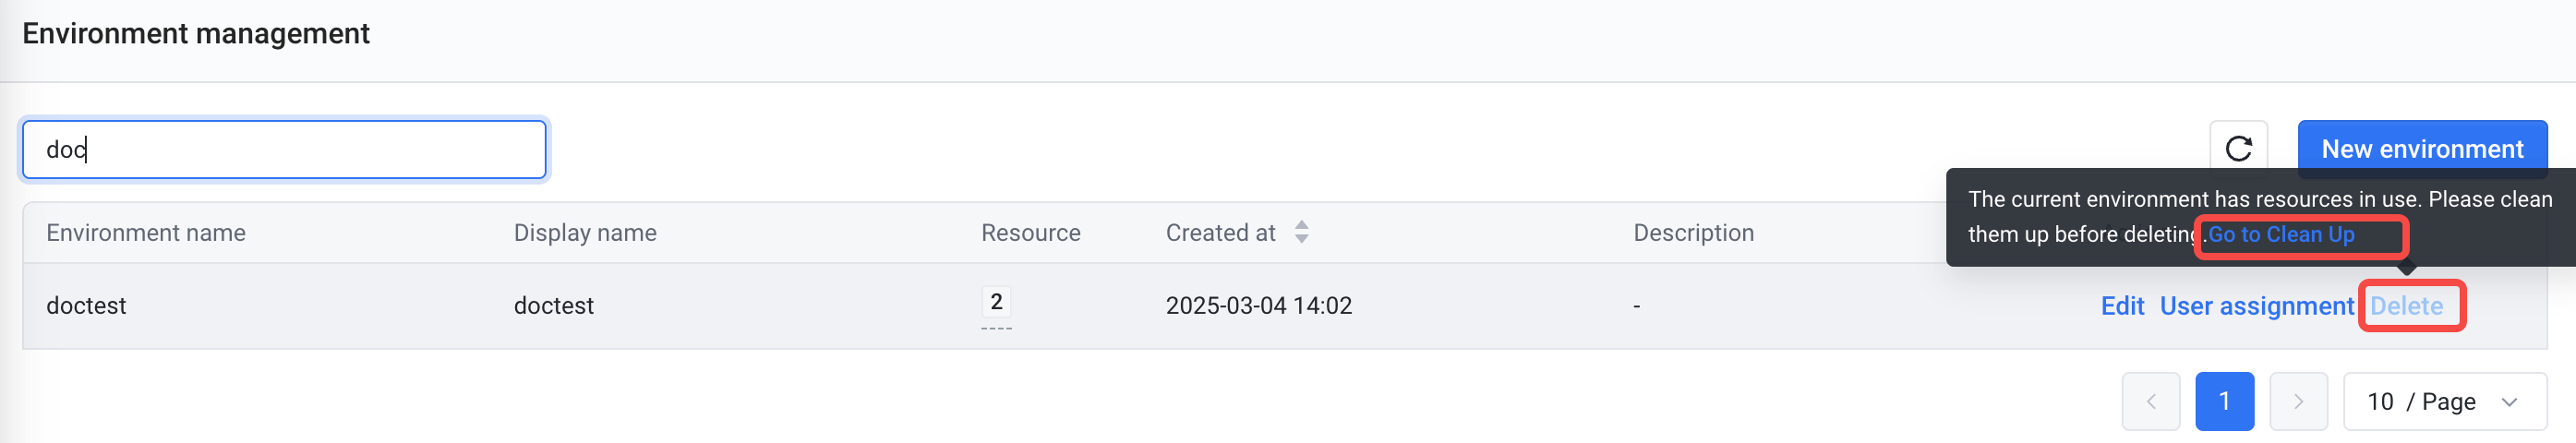Click the Resource column header
This screenshot has height=443, width=2576.
tap(1031, 233)
